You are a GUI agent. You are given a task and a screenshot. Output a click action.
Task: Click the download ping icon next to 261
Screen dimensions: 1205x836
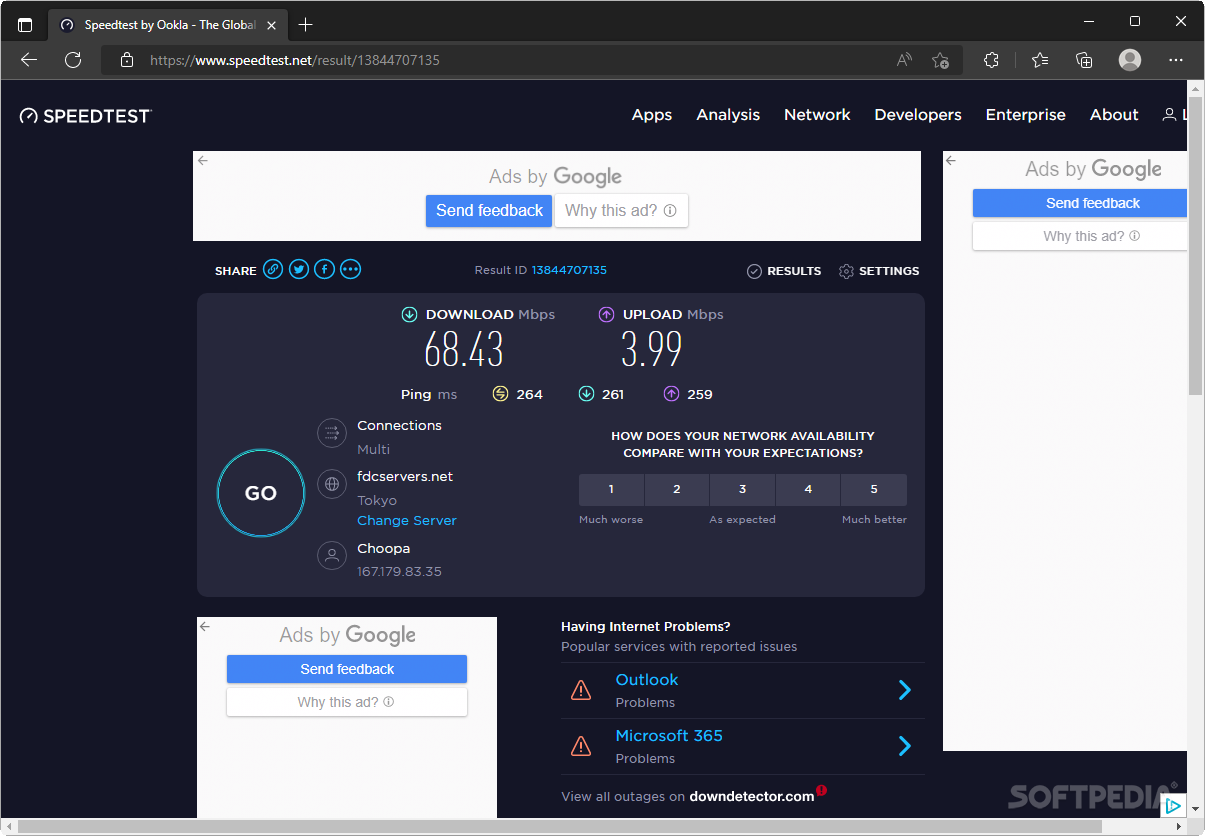pos(587,394)
